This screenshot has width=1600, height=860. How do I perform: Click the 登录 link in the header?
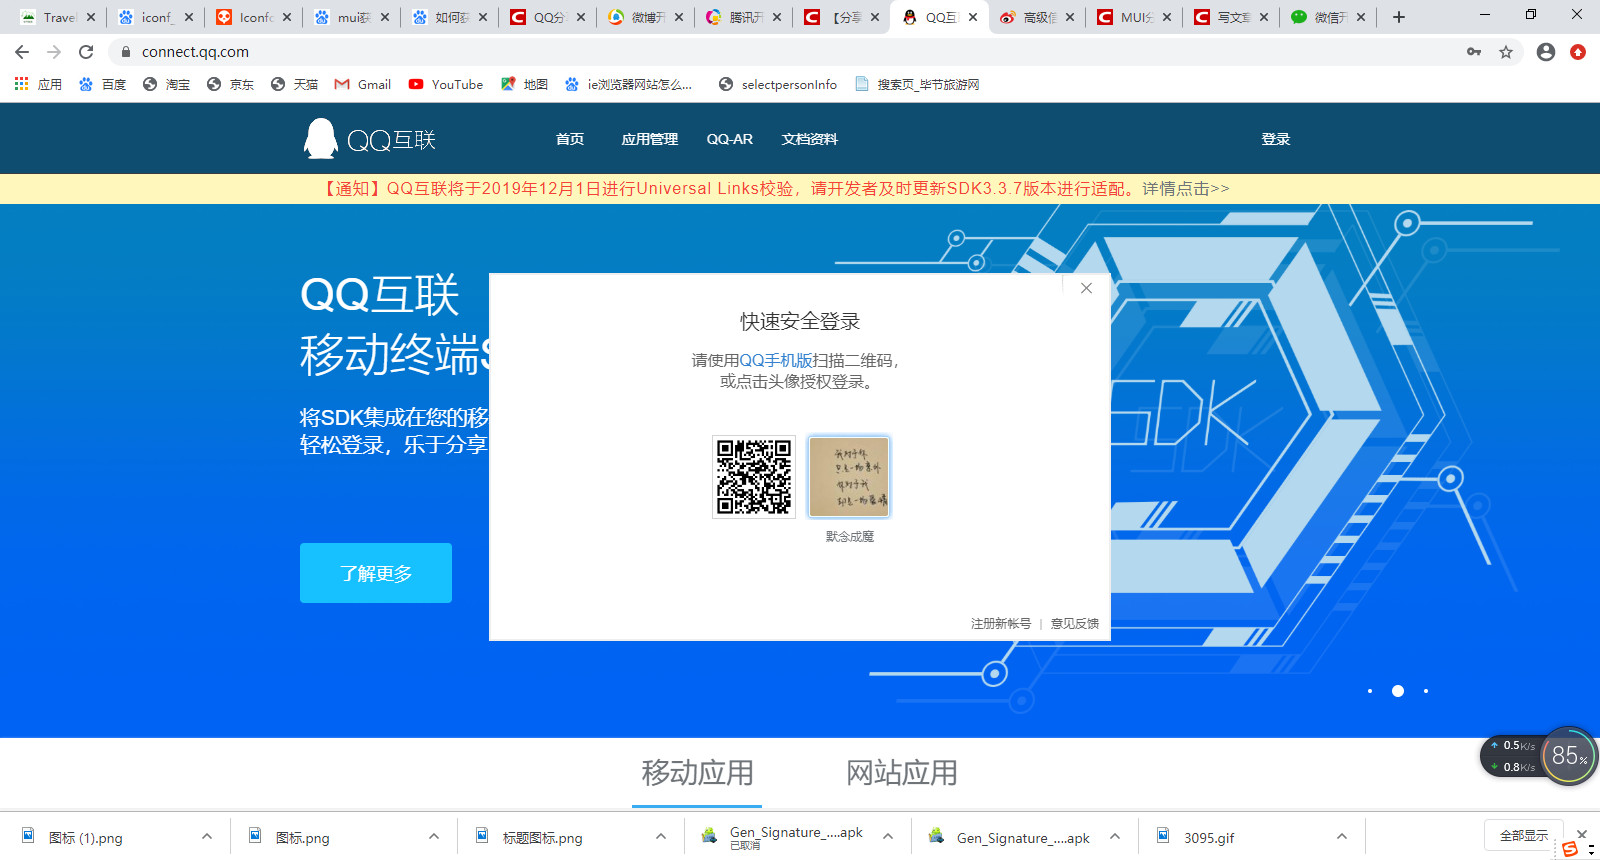[1276, 139]
